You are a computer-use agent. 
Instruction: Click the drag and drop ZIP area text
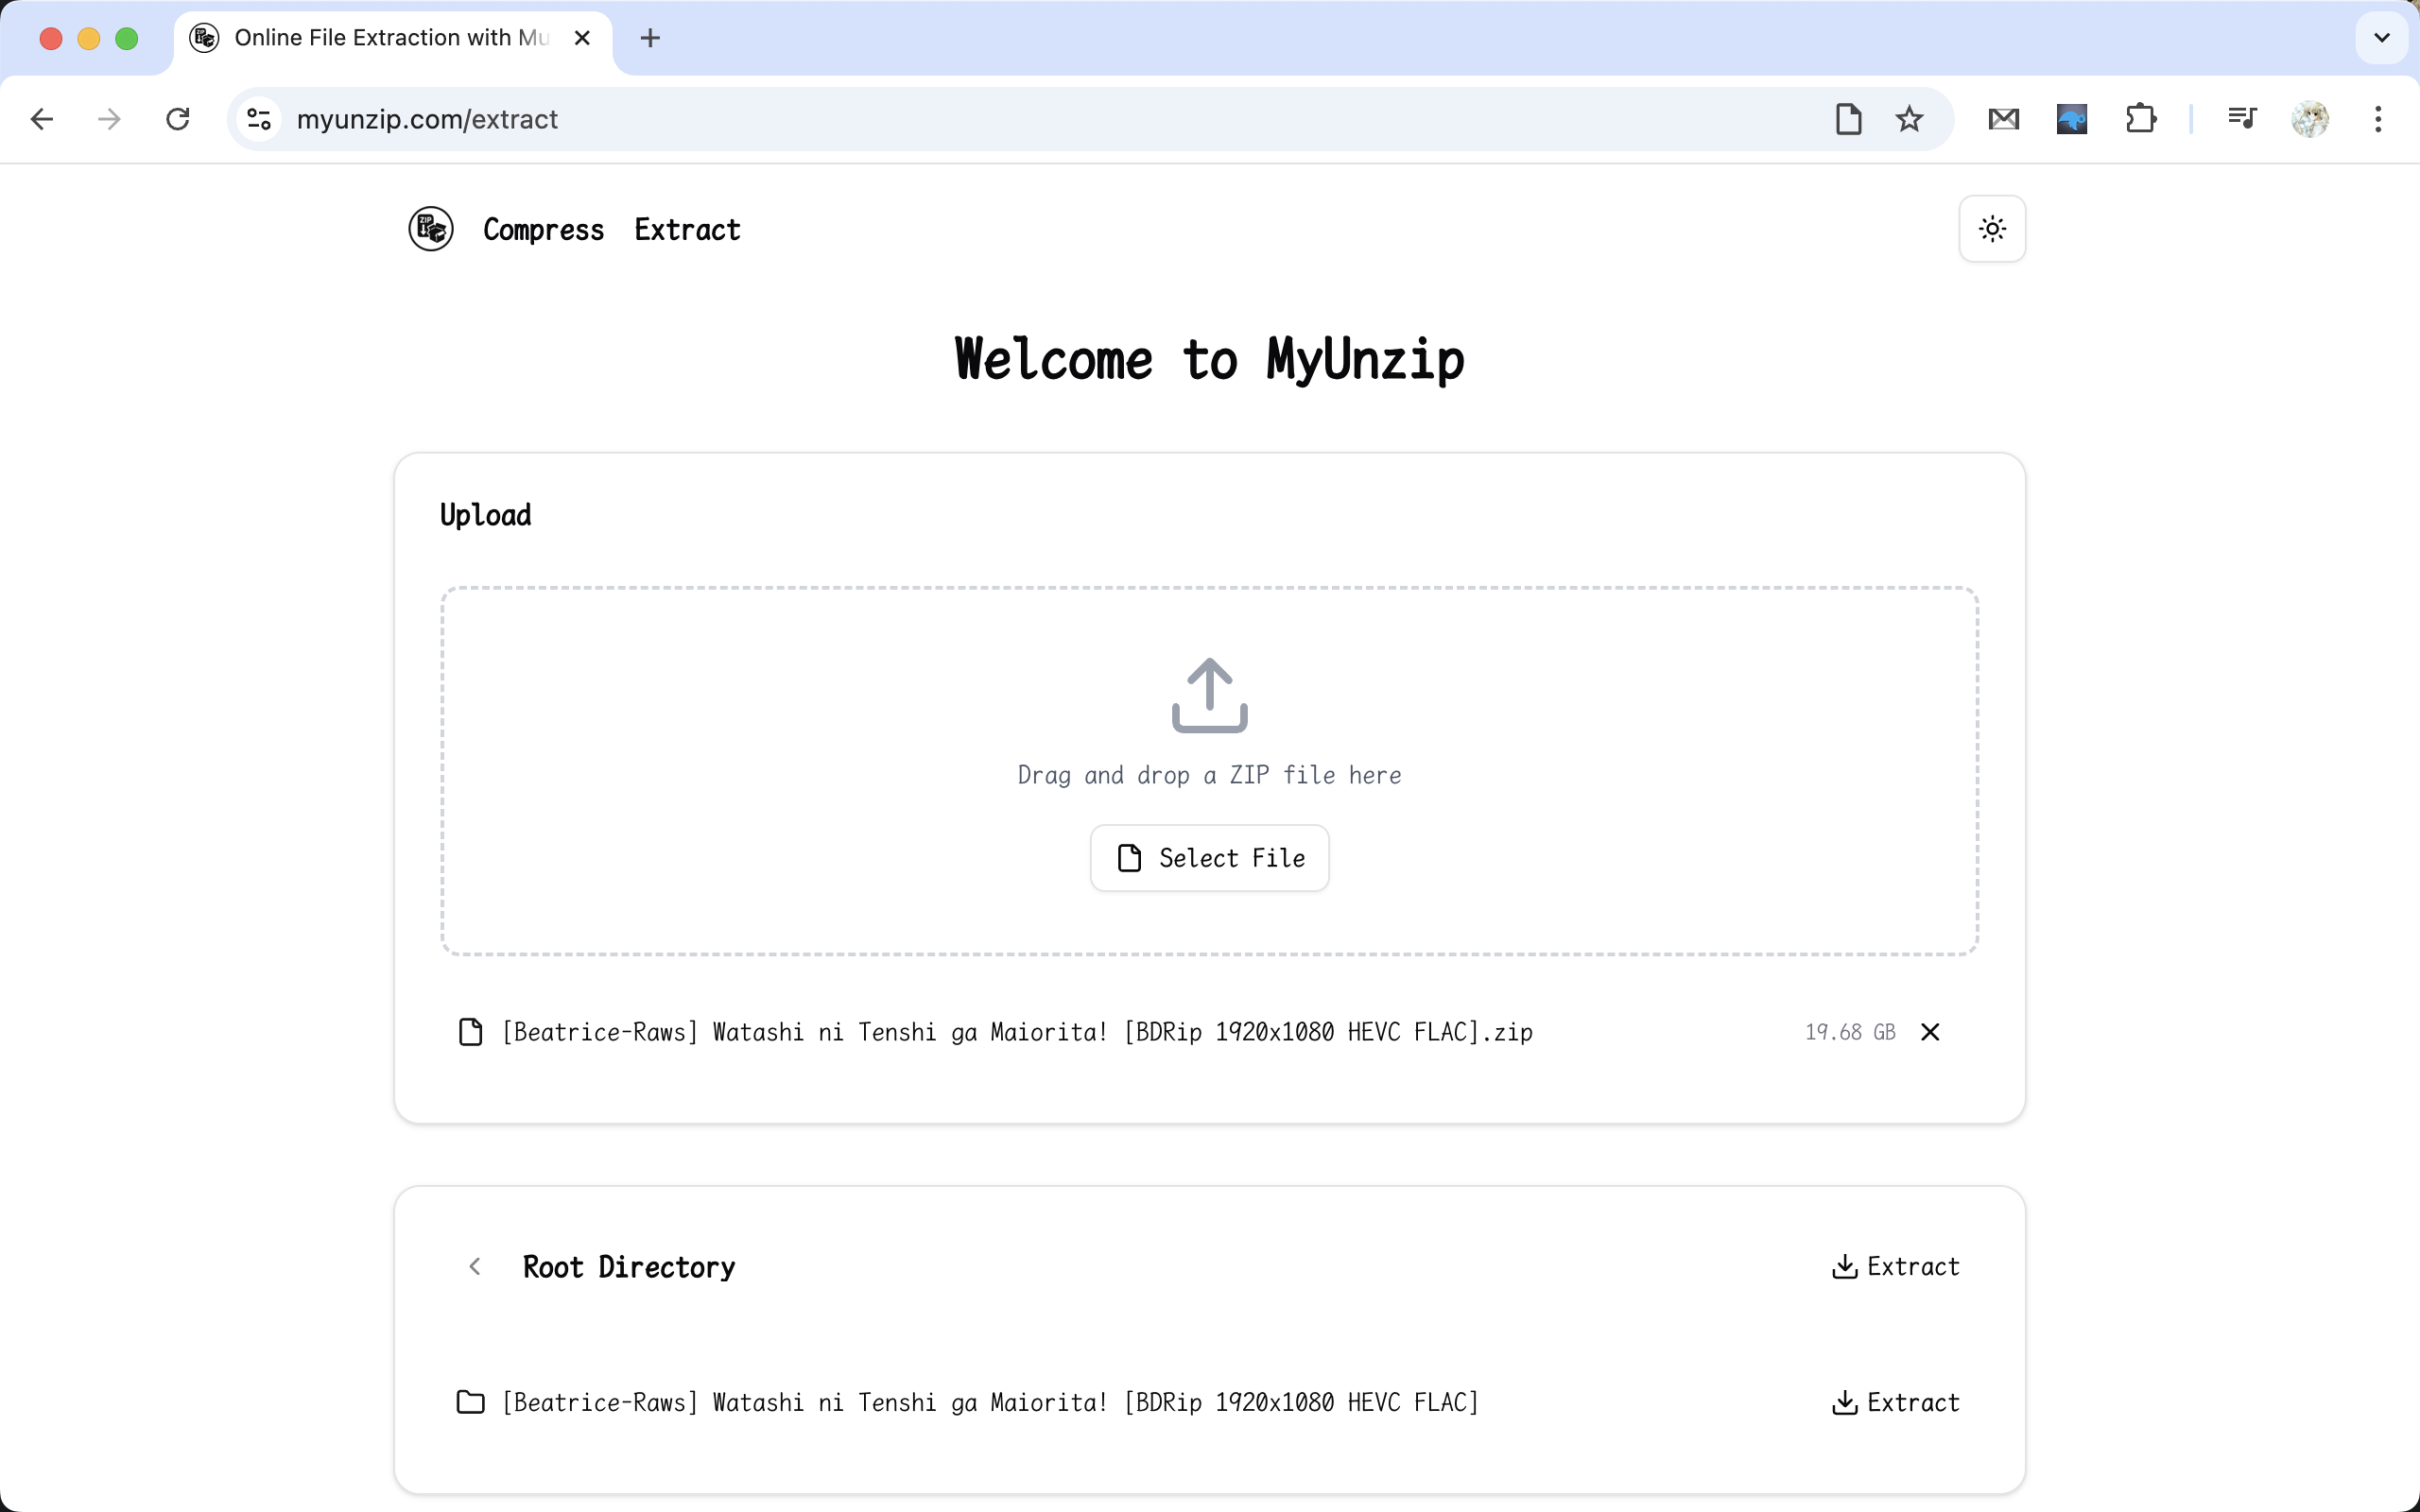1209,775
